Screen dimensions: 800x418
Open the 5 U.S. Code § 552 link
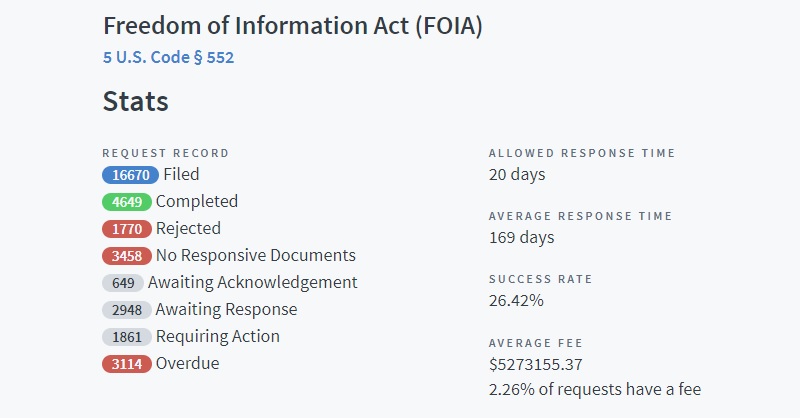point(168,57)
